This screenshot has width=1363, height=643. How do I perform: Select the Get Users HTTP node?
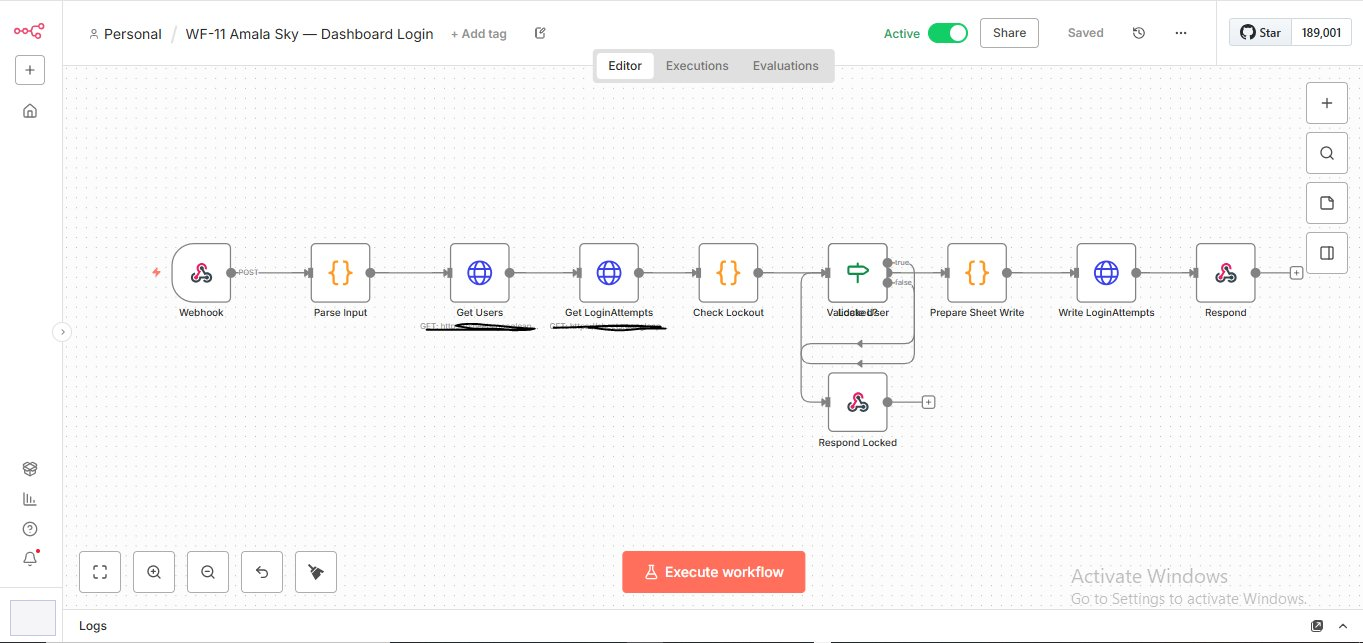pyautogui.click(x=480, y=272)
